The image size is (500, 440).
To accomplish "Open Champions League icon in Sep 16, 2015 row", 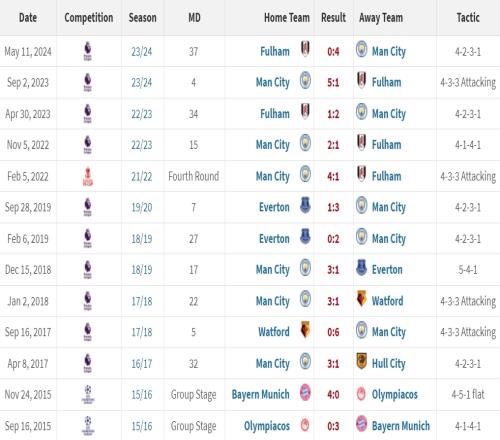I will [x=88, y=426].
